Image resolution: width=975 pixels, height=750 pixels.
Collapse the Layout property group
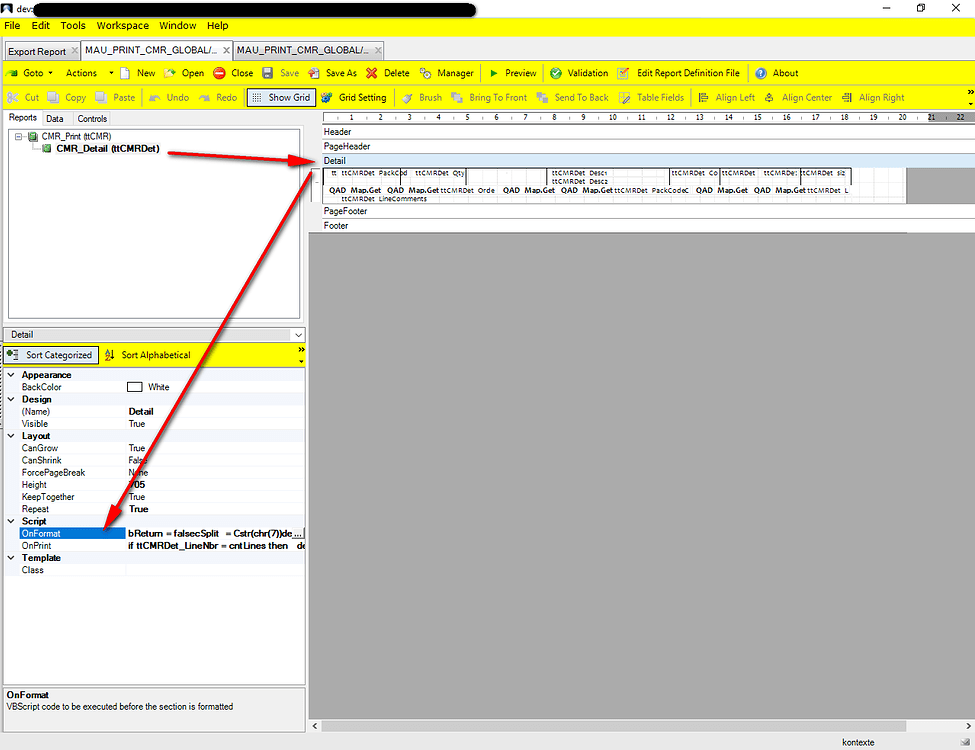coord(11,436)
